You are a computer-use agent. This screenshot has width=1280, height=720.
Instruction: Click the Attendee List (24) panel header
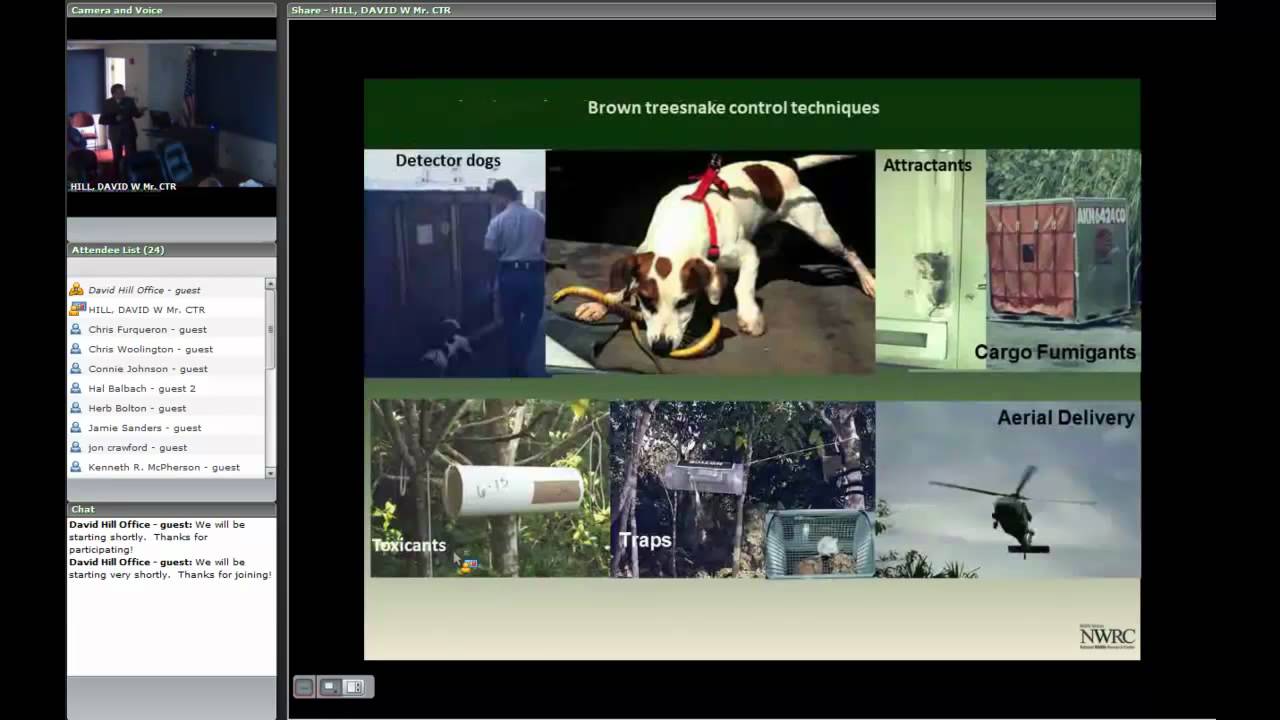(x=171, y=250)
